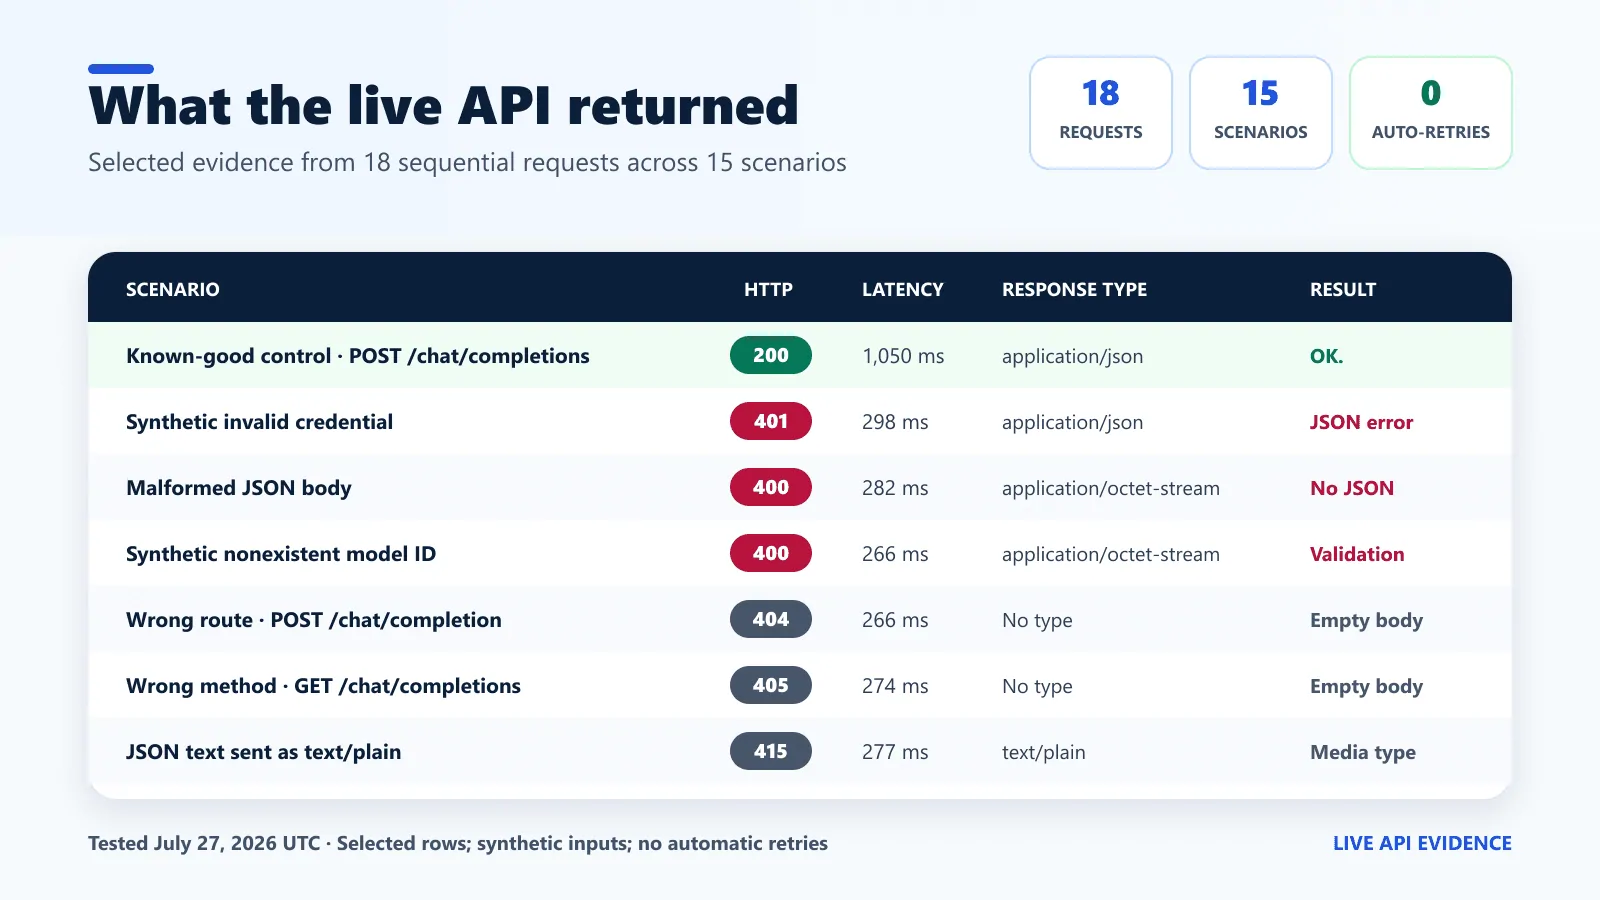
Task: Select the 'Known-good control · POST /chat/completions' row label
Action: [358, 356]
